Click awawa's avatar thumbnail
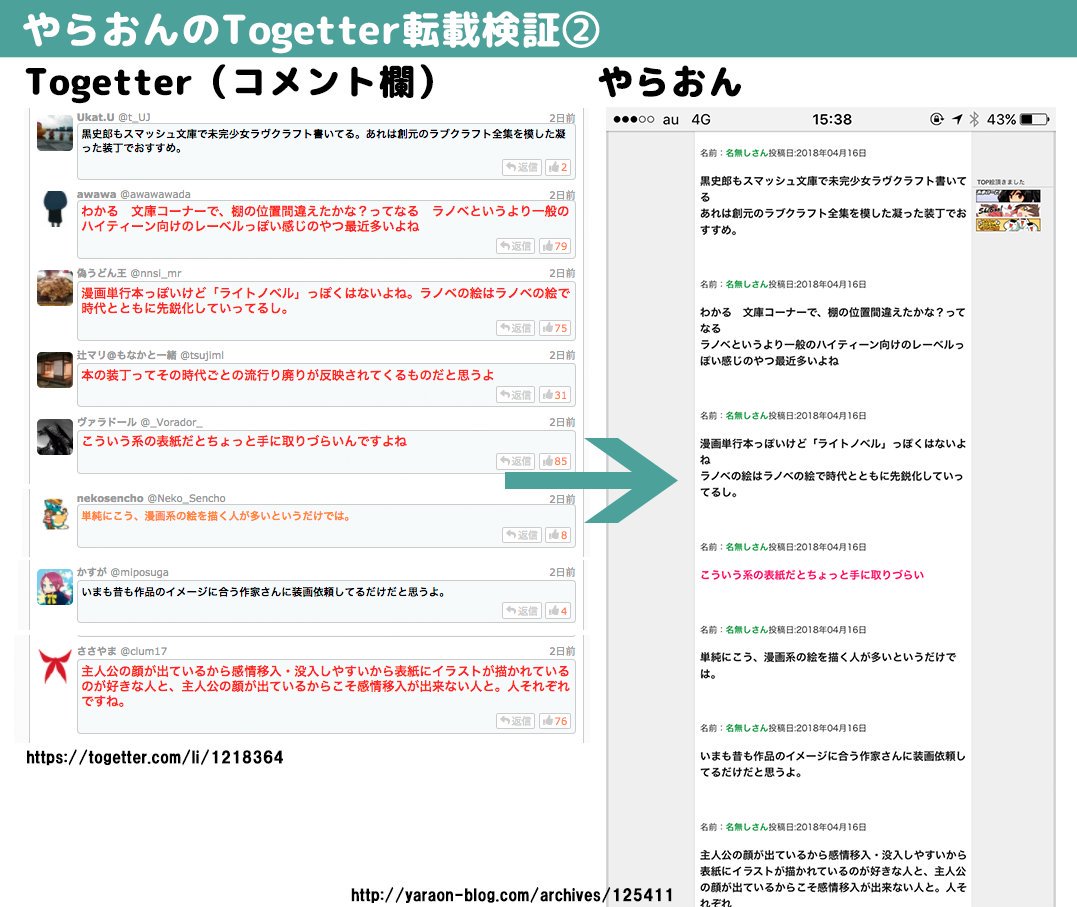 point(55,209)
